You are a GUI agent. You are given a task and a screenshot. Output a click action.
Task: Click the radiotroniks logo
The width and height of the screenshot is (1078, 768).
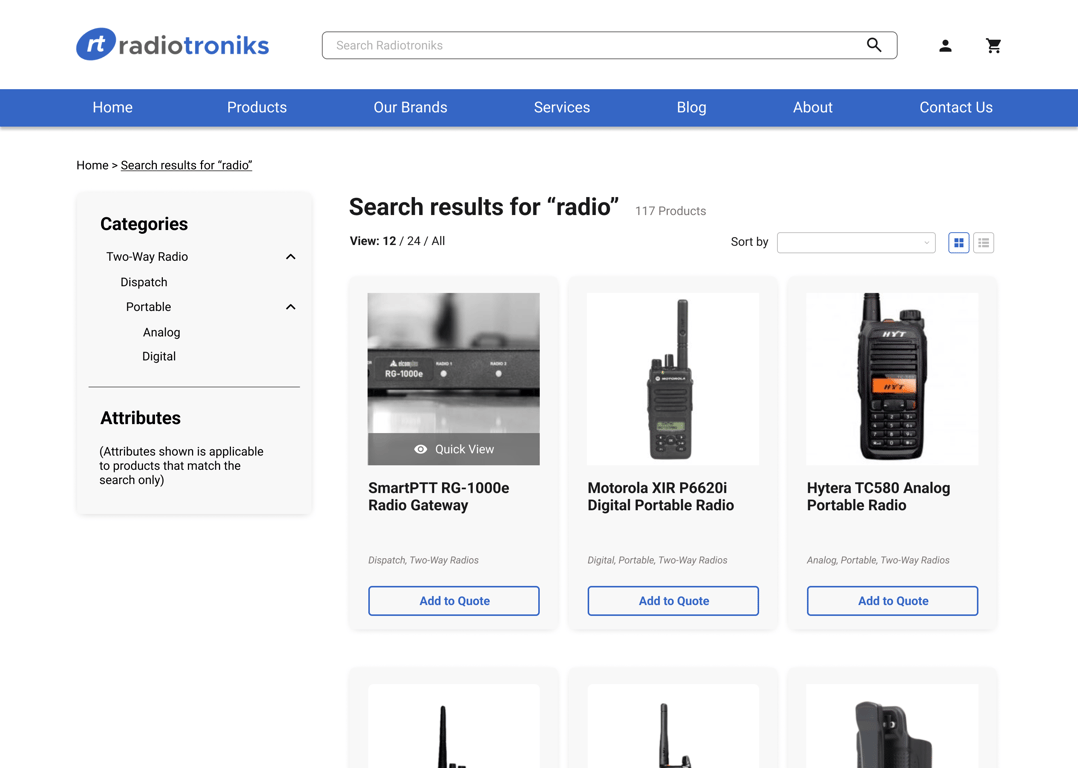tap(173, 45)
